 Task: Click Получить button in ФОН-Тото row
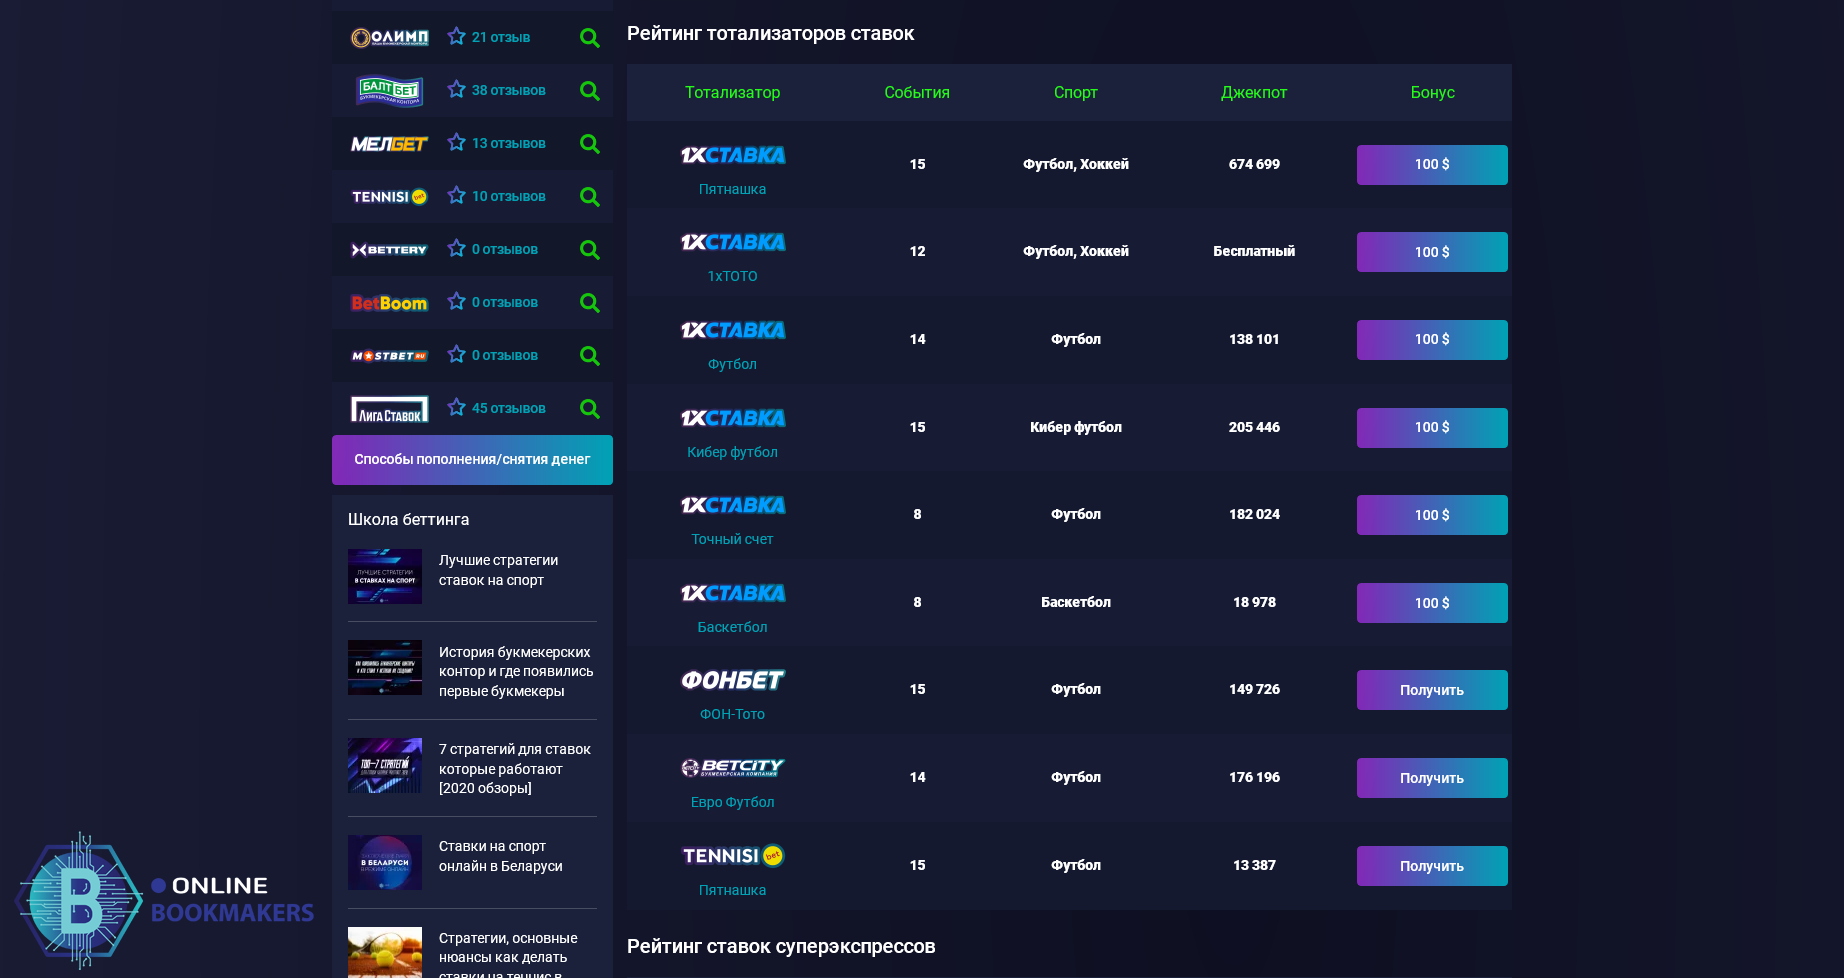pos(1431,690)
